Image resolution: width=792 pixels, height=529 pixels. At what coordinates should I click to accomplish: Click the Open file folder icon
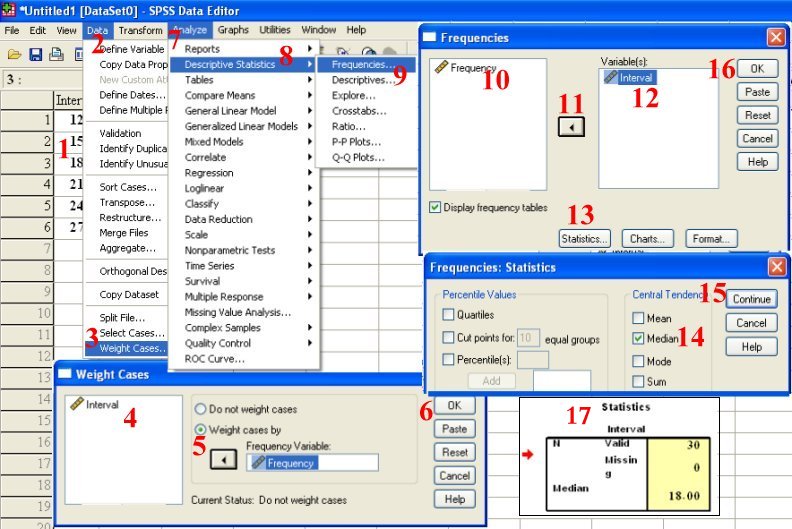[x=14, y=55]
